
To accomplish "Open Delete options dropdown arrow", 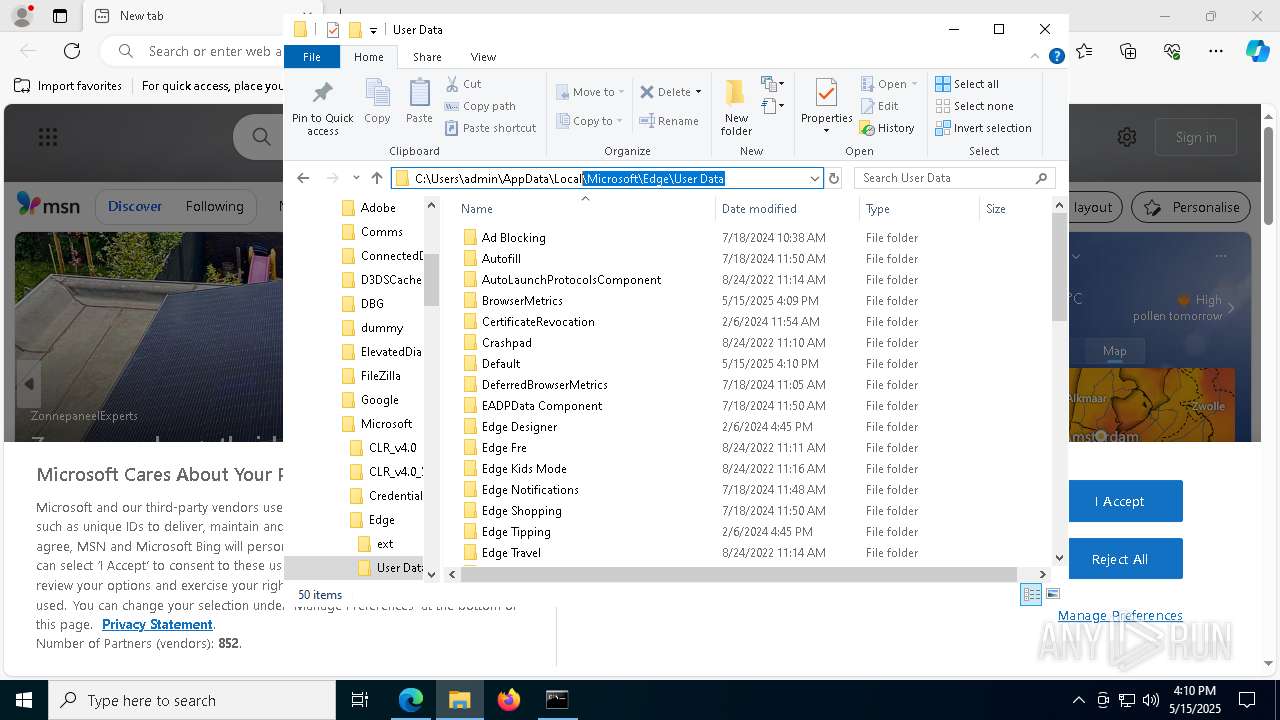I will click(698, 92).
